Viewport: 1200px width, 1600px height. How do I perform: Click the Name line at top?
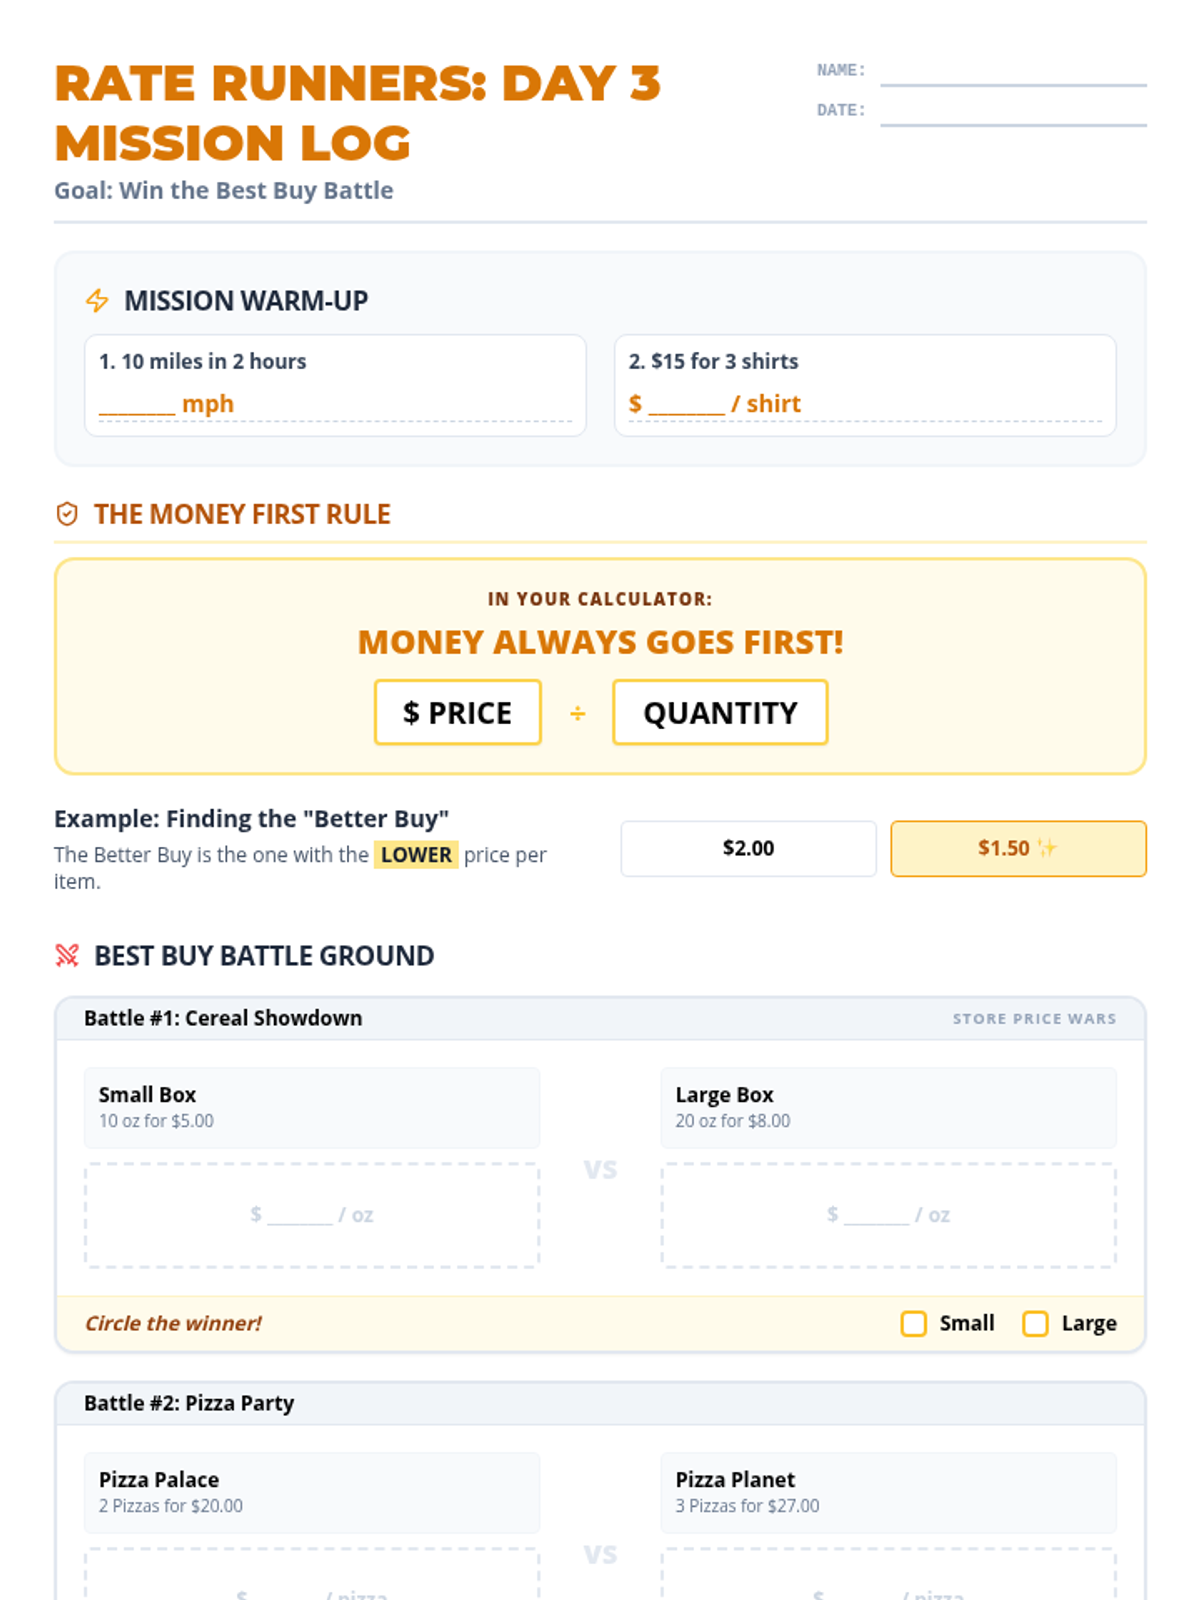(x=1012, y=72)
